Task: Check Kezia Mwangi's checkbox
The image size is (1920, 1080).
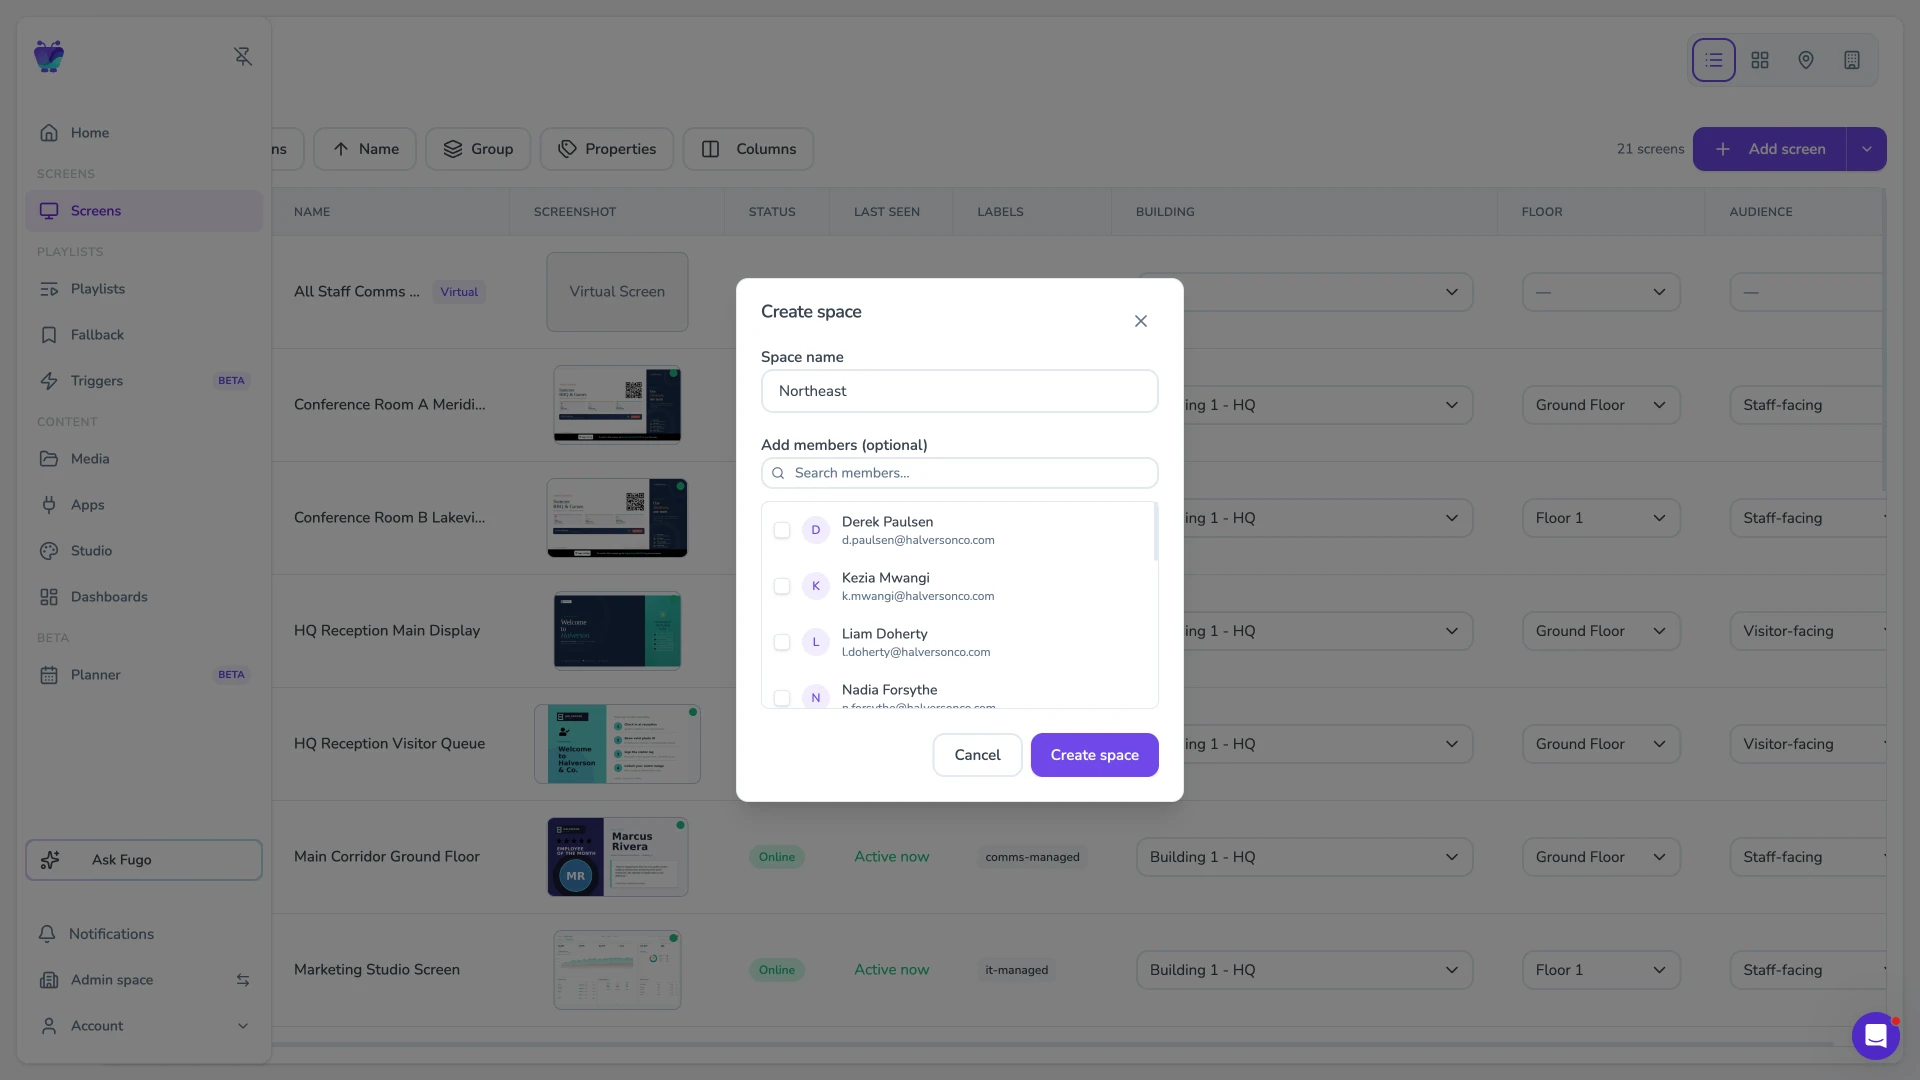Action: click(x=782, y=586)
